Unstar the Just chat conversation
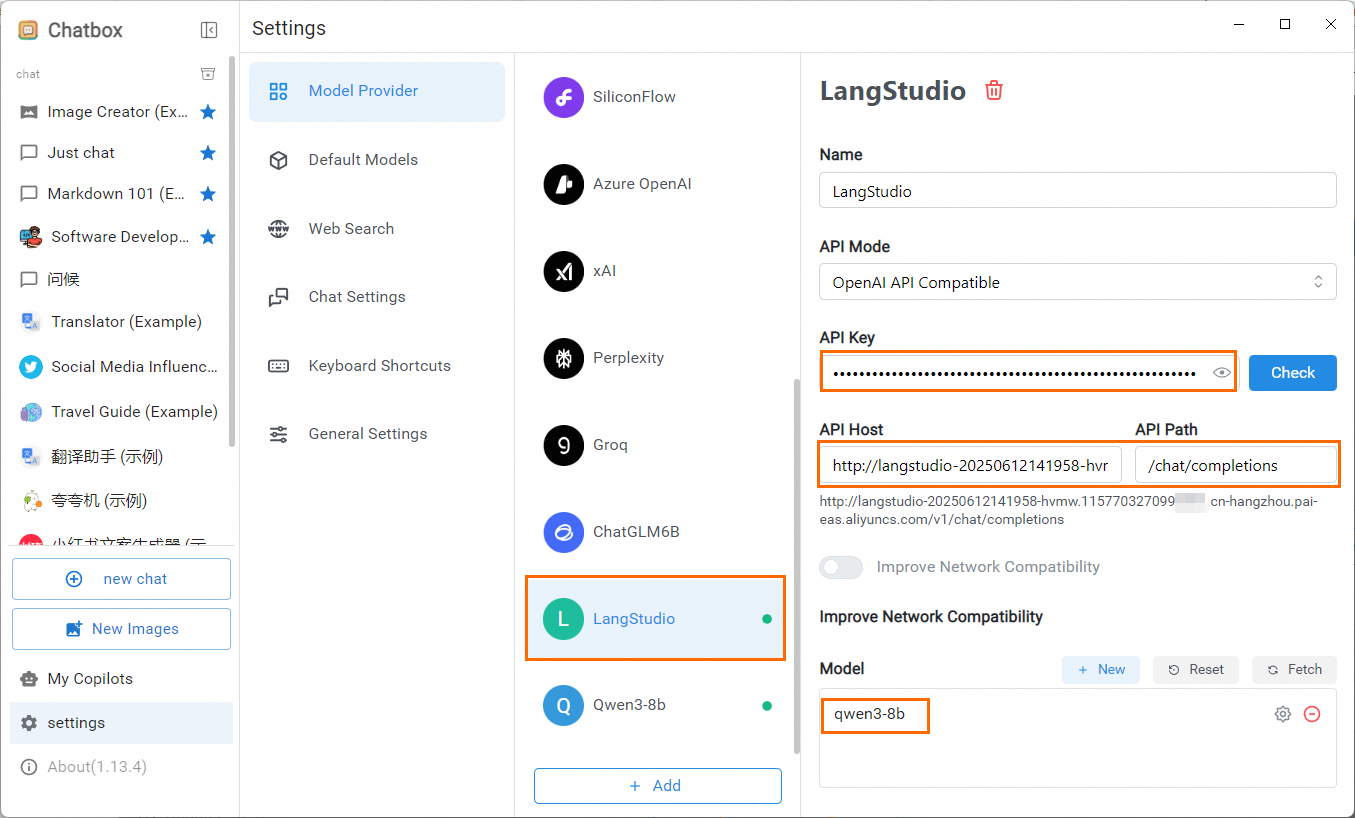Viewport: 1355px width, 818px height. [208, 153]
